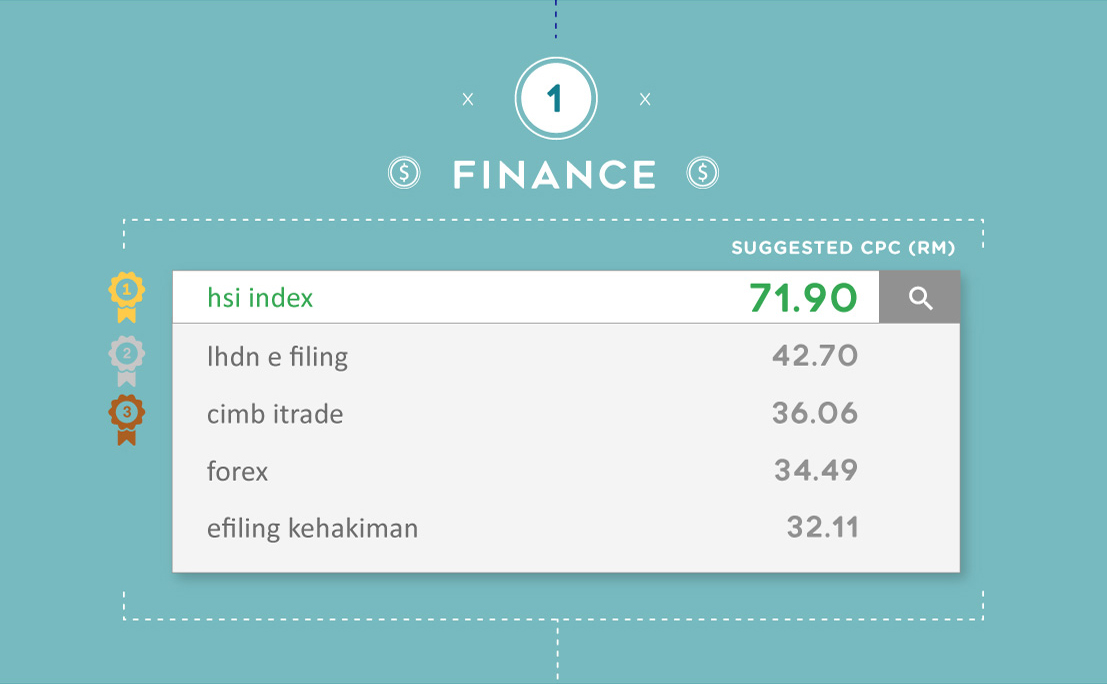
Task: Click the number 1 circle badge
Action: pyautogui.click(x=556, y=98)
